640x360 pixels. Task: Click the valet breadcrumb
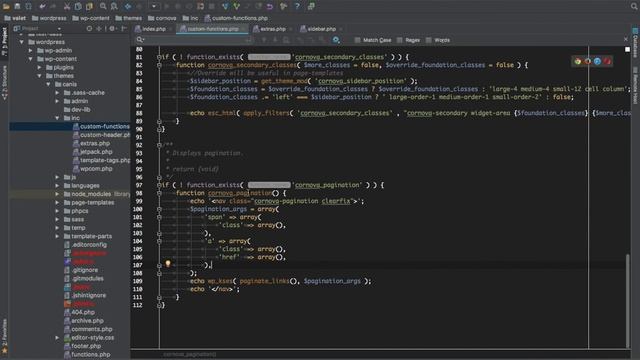(x=15, y=18)
